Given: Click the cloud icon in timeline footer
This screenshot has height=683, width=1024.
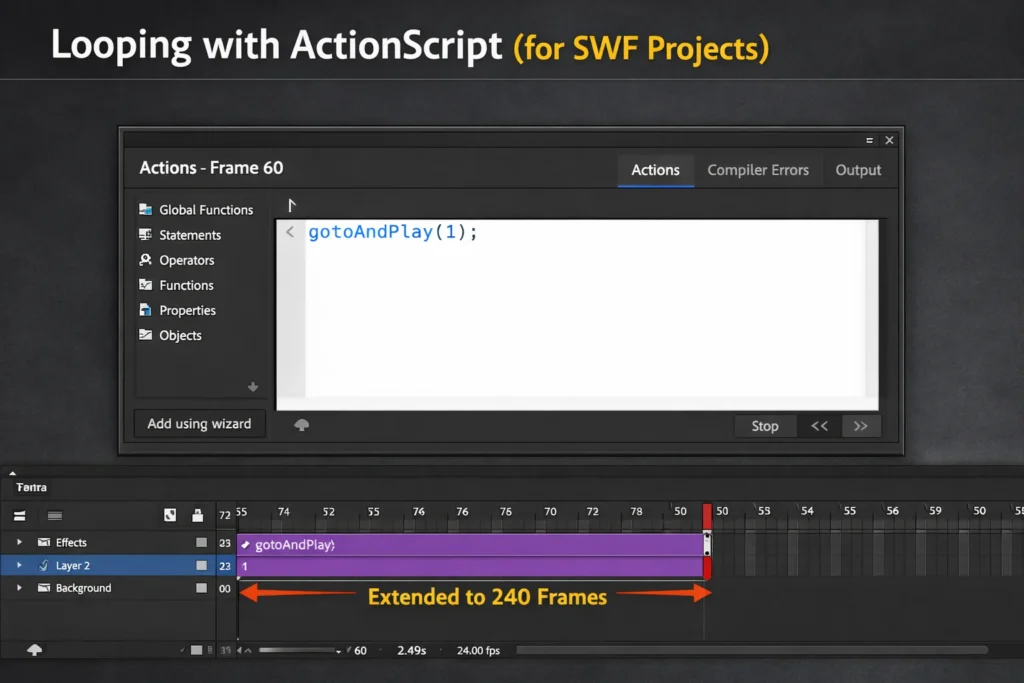Looking at the screenshot, I should click(x=35, y=650).
